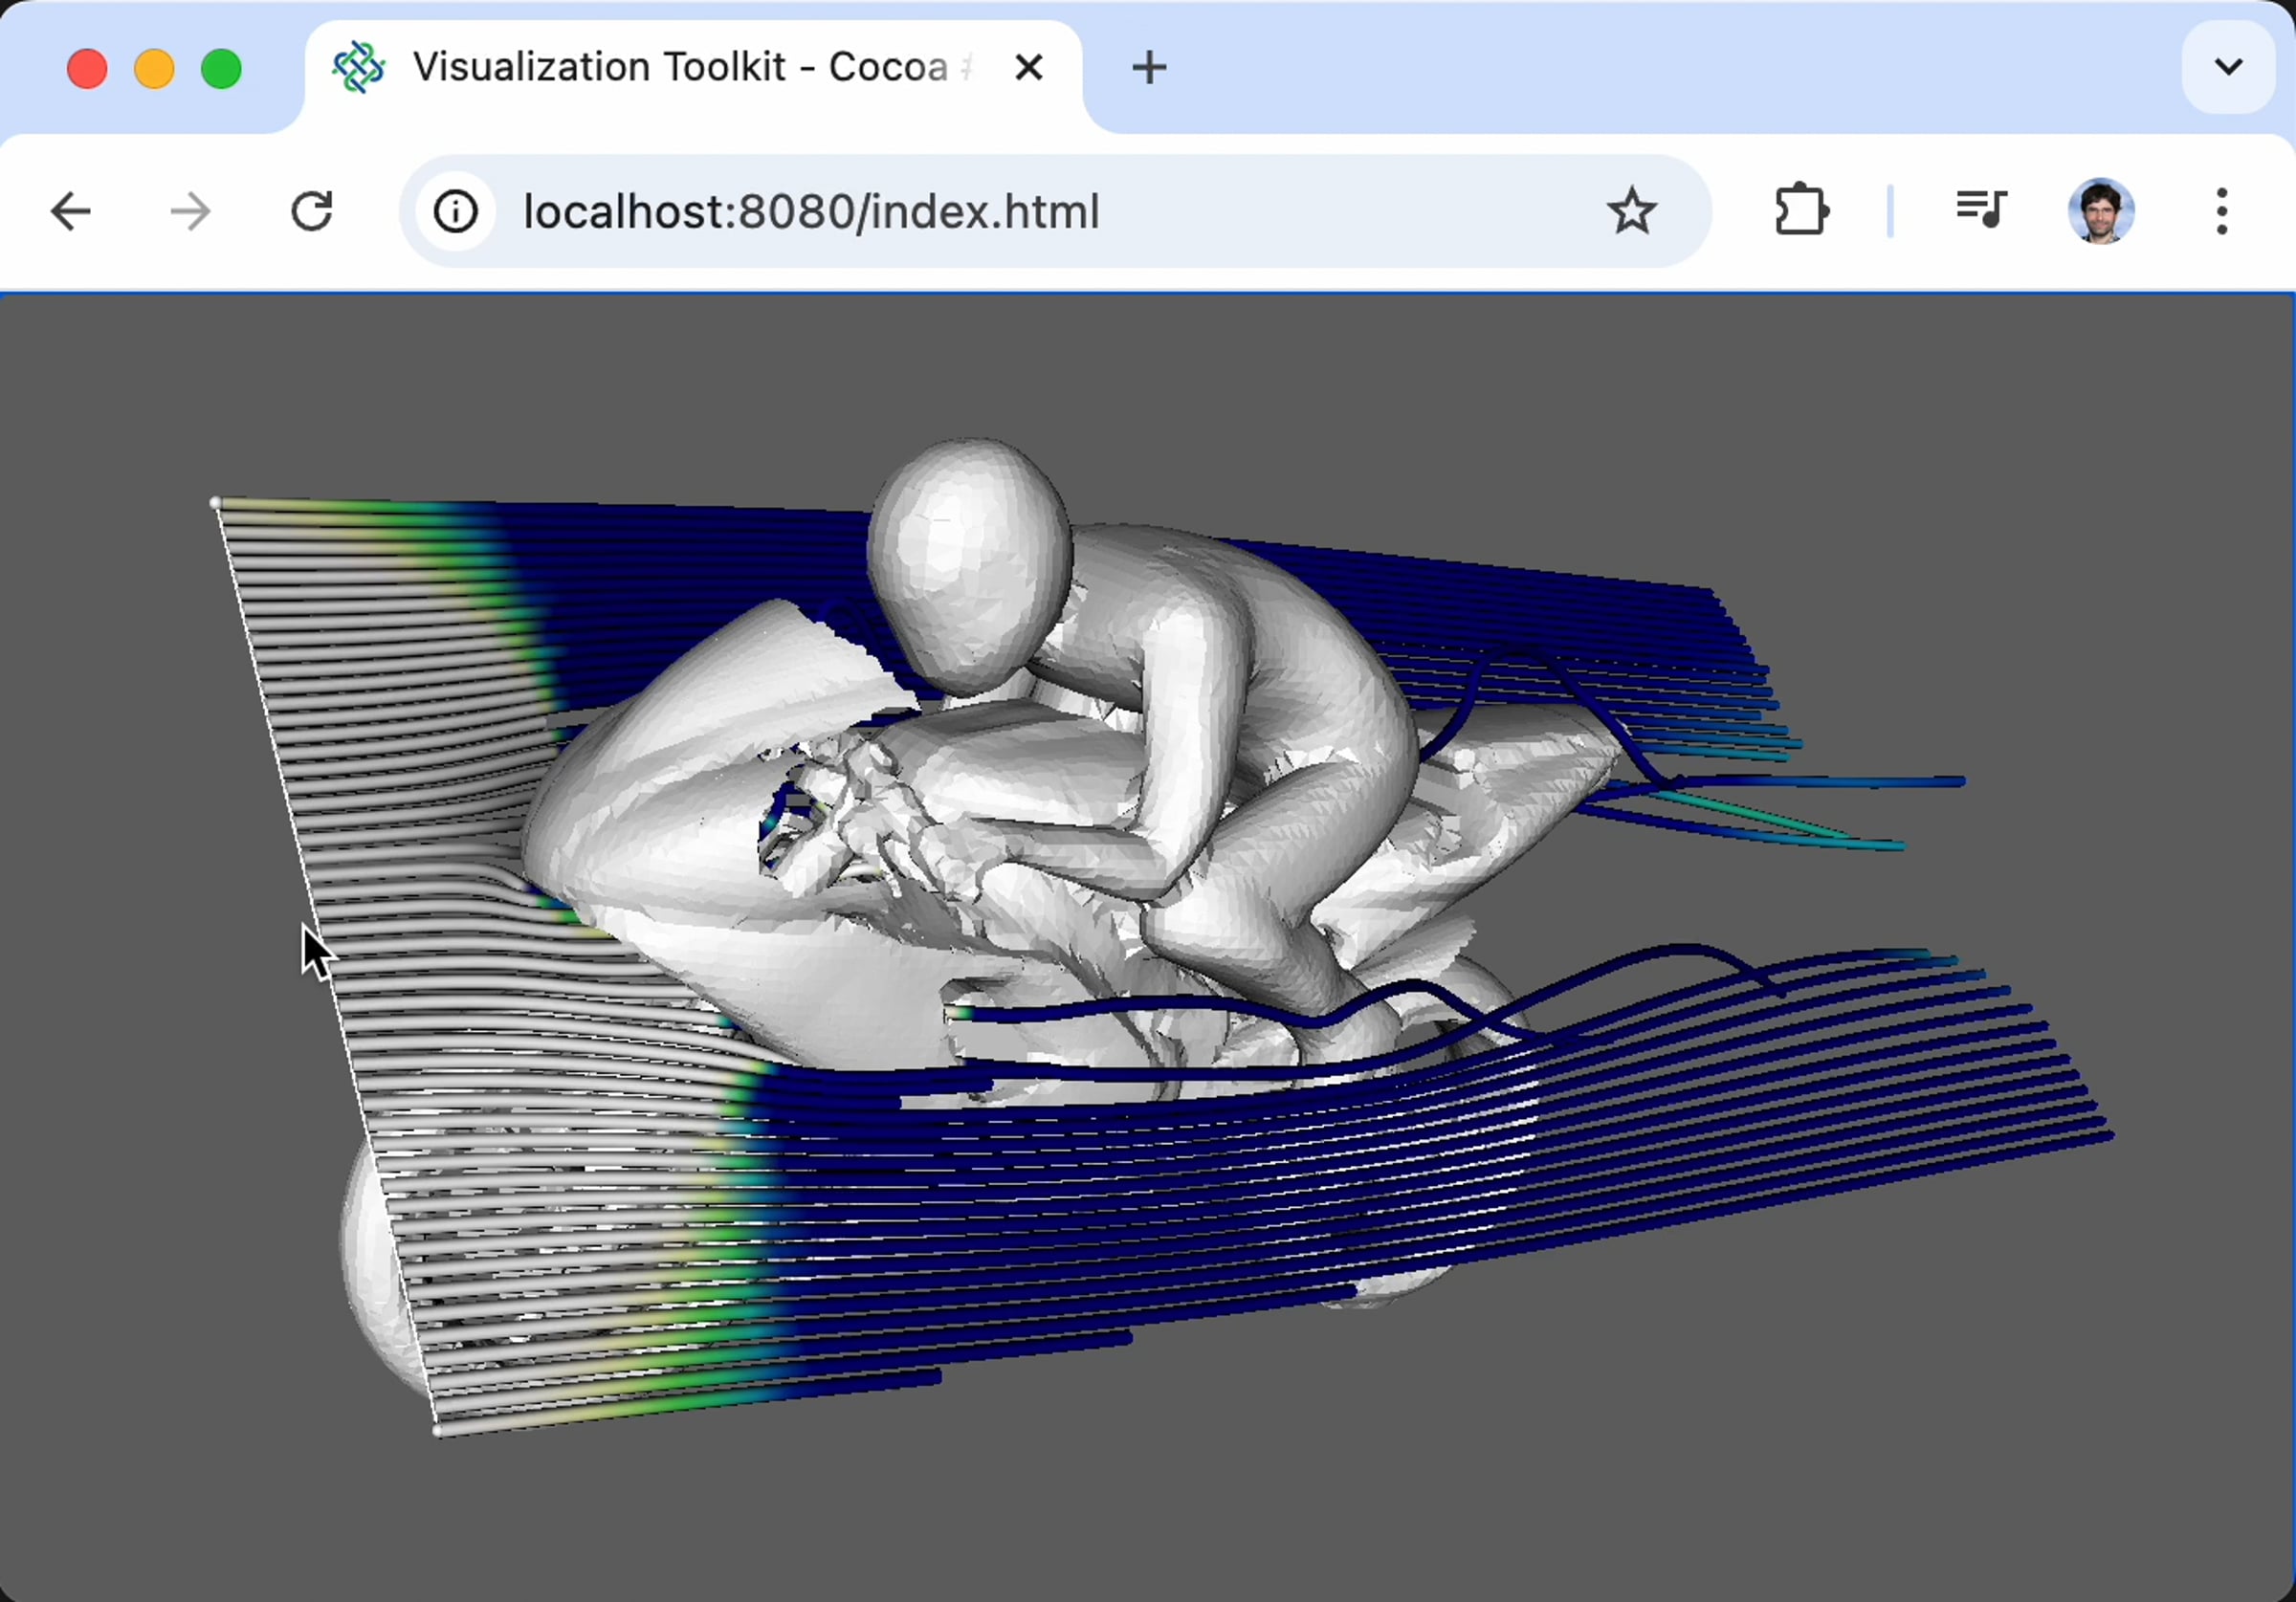Open Chrome three-dot menu

2222,212
